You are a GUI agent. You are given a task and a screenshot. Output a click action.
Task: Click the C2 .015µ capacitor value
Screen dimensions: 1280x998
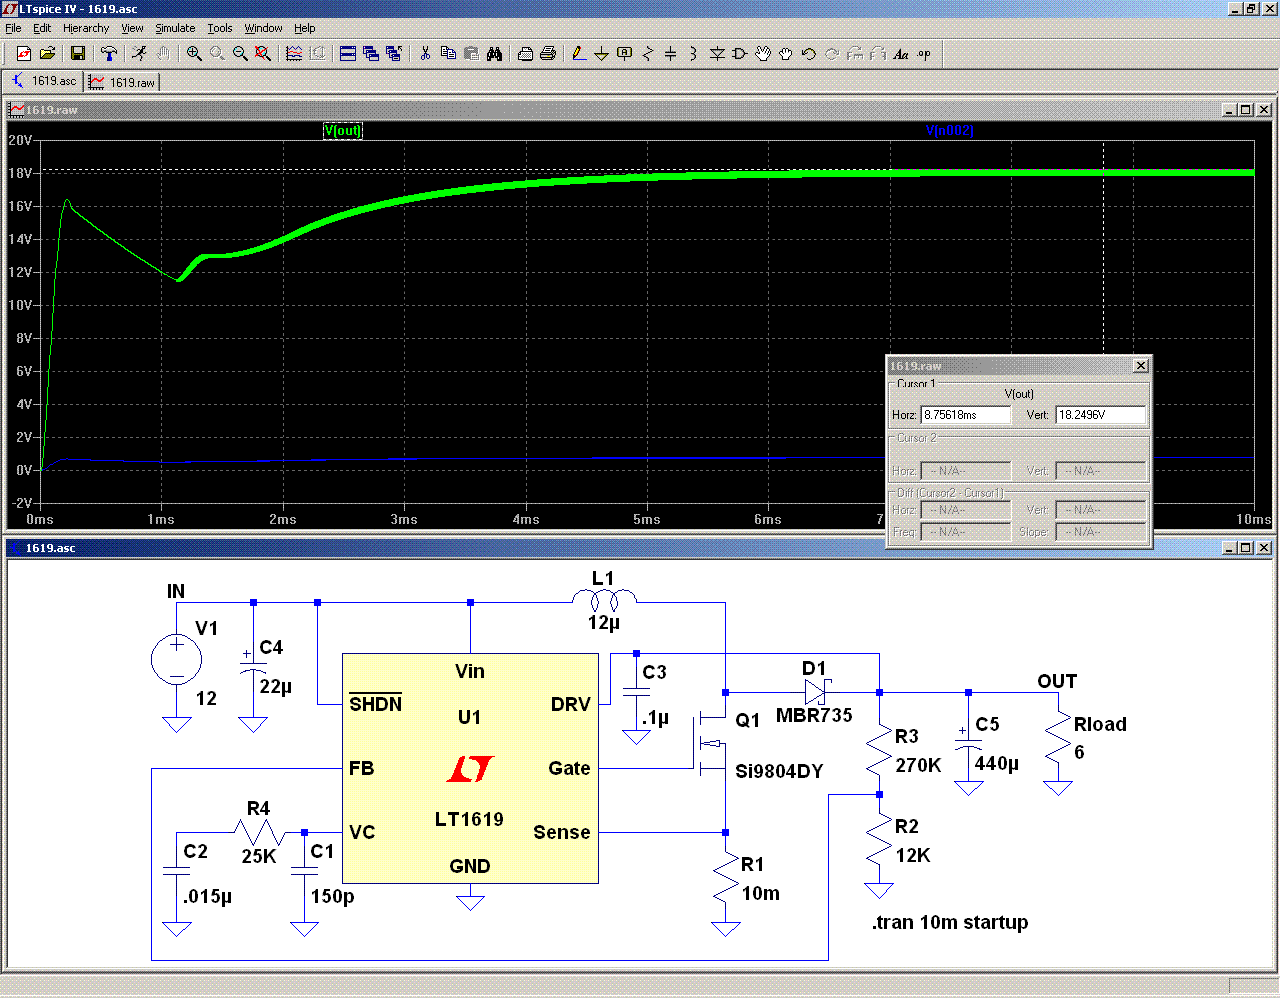(208, 896)
